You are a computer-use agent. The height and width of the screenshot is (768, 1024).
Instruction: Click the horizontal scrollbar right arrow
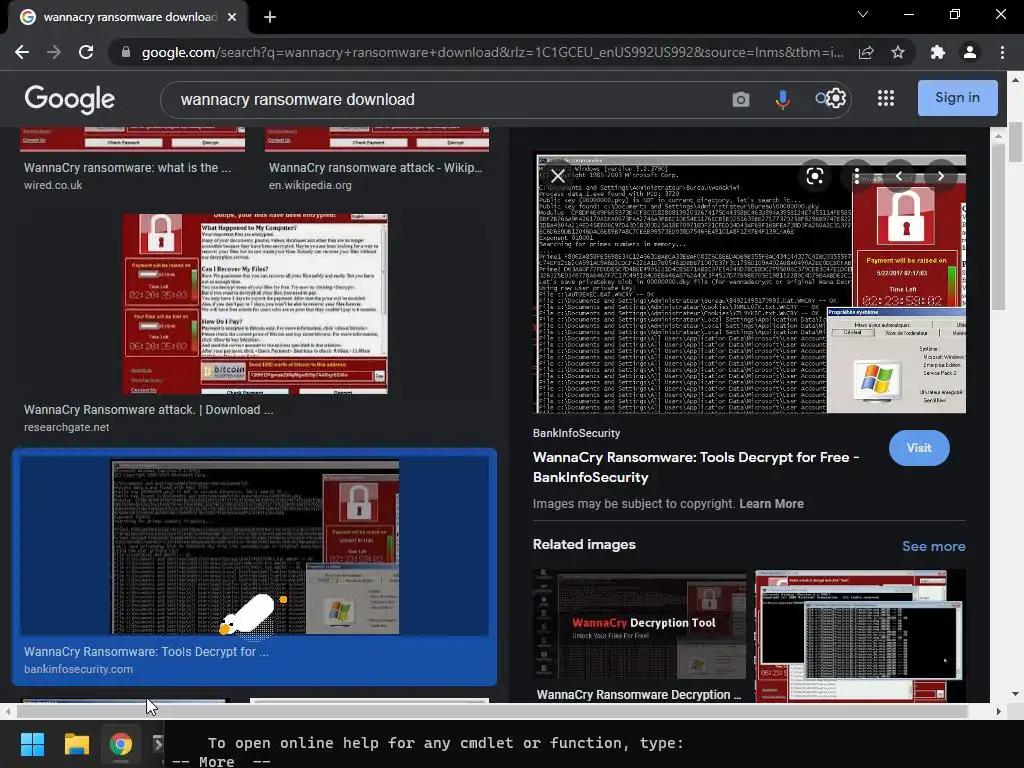pos(999,711)
